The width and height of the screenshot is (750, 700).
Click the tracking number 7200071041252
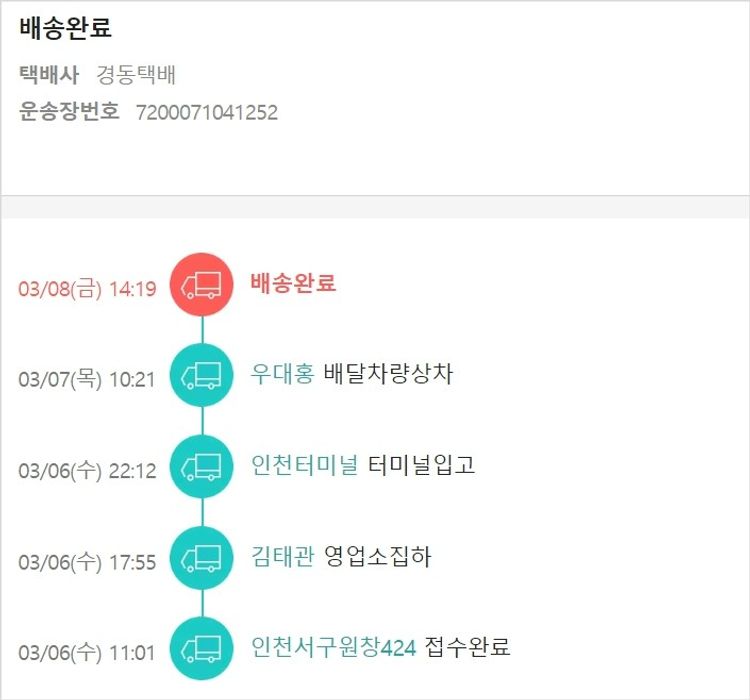pos(207,112)
